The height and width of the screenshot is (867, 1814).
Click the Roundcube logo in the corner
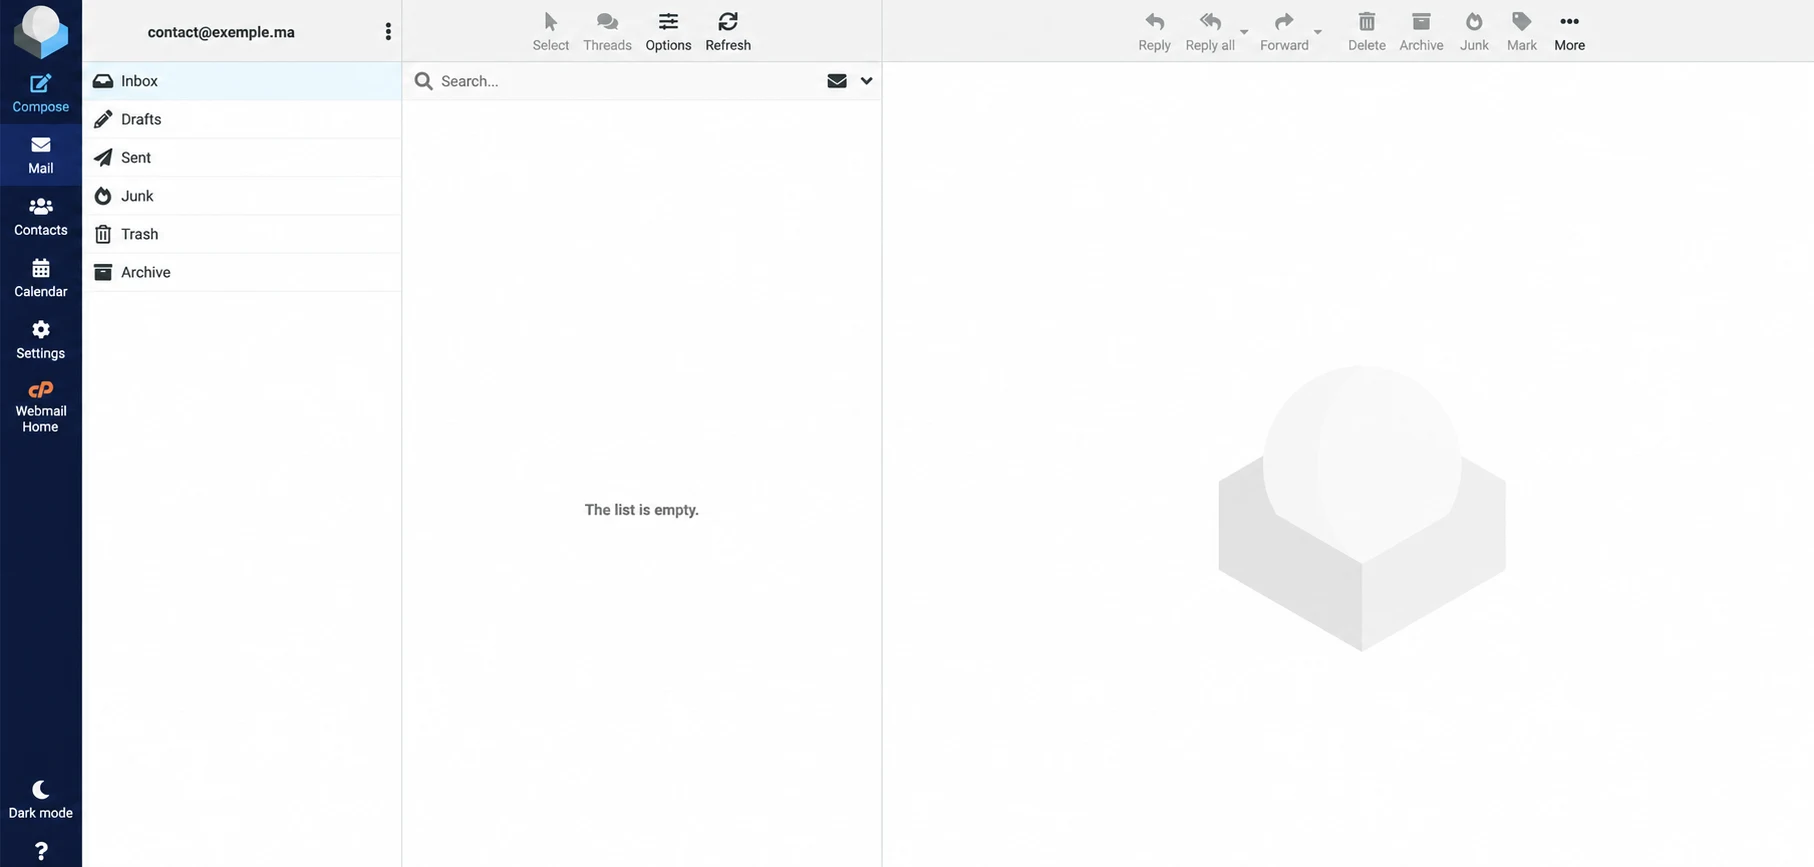(x=40, y=30)
